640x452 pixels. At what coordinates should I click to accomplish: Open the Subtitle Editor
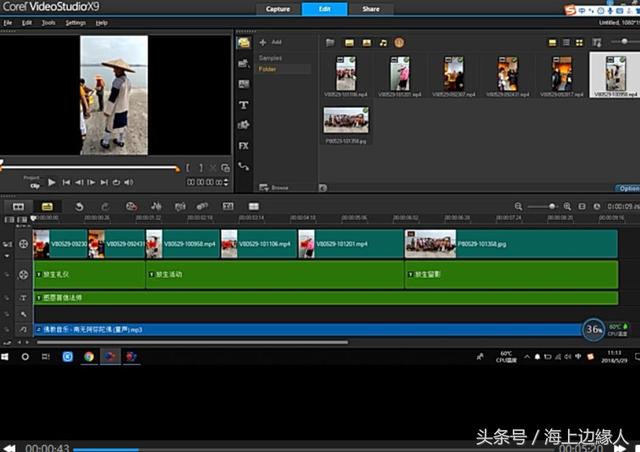point(228,207)
